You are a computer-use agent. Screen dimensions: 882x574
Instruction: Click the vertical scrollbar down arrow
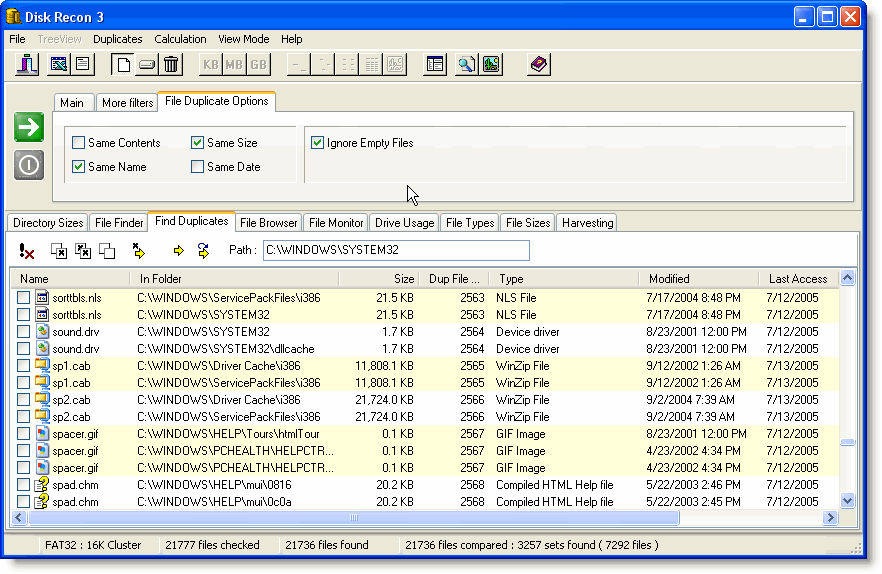tap(848, 500)
